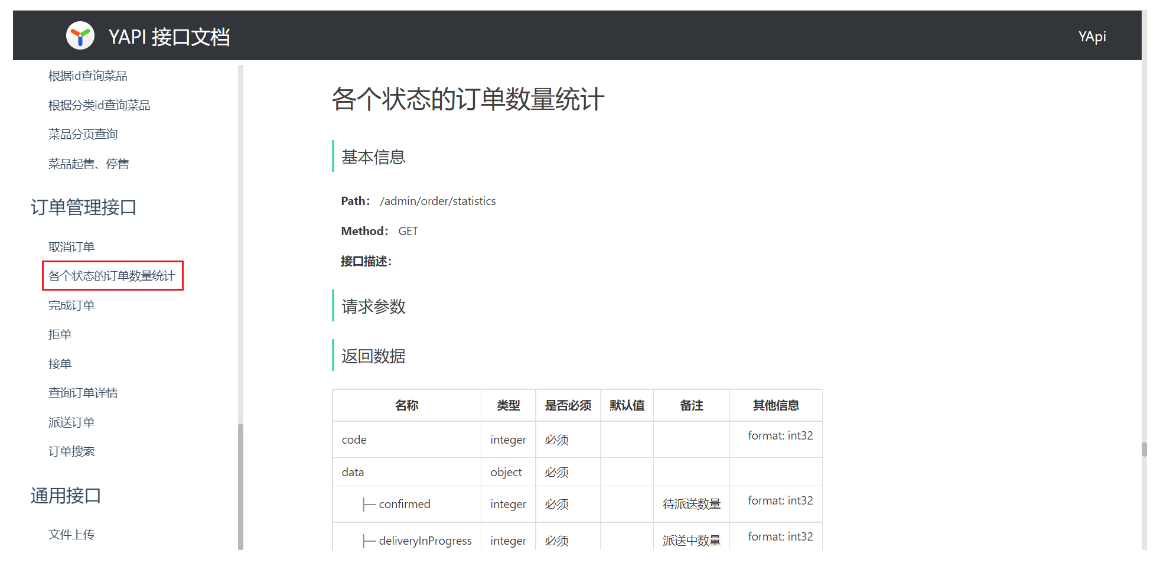Click the path /admin/order/statistics
Viewport: 1169px width, 565px height.
click(x=438, y=201)
